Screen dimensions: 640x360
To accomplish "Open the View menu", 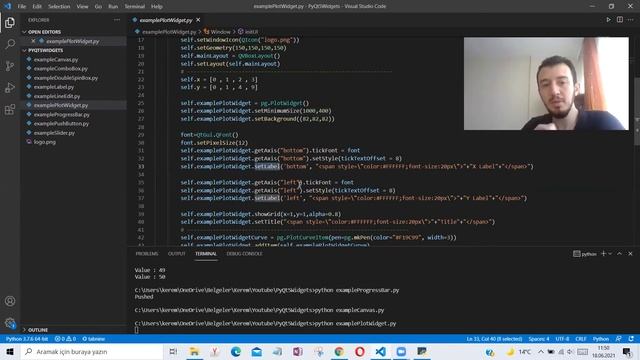I will click(82, 7).
